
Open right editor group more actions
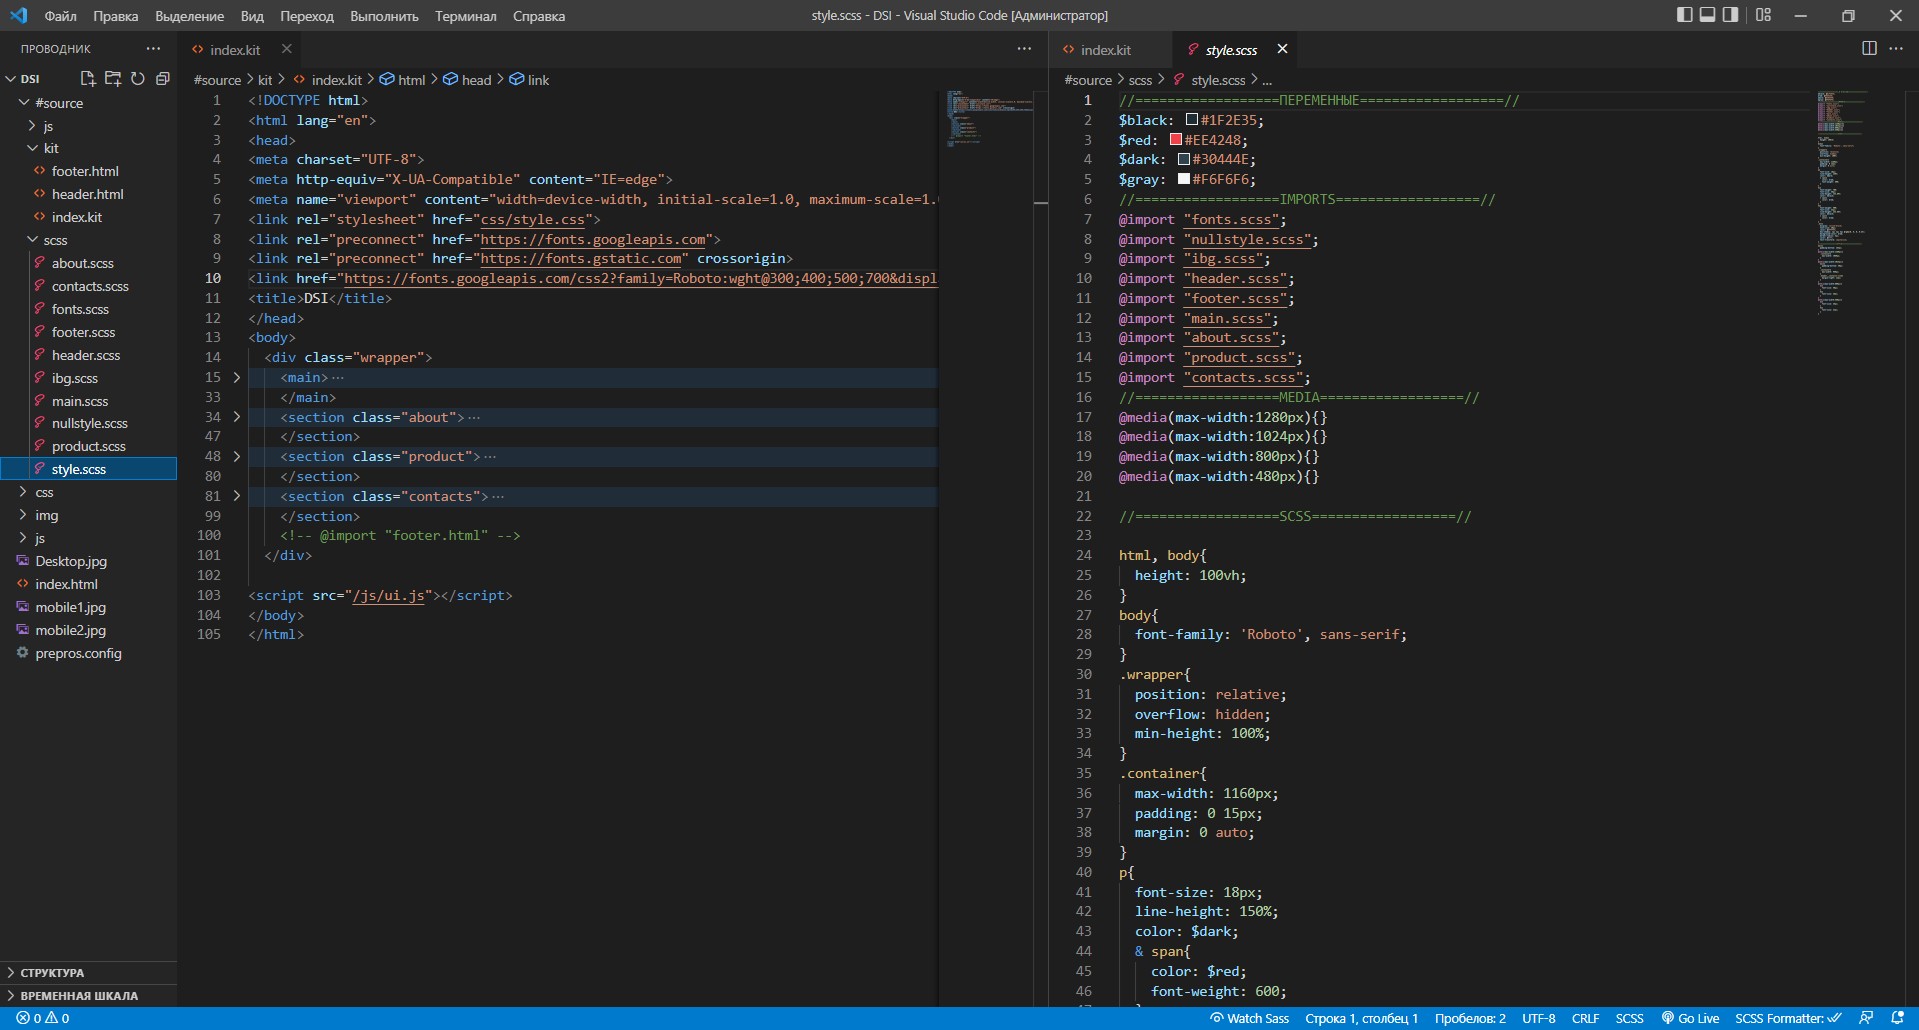(1896, 48)
